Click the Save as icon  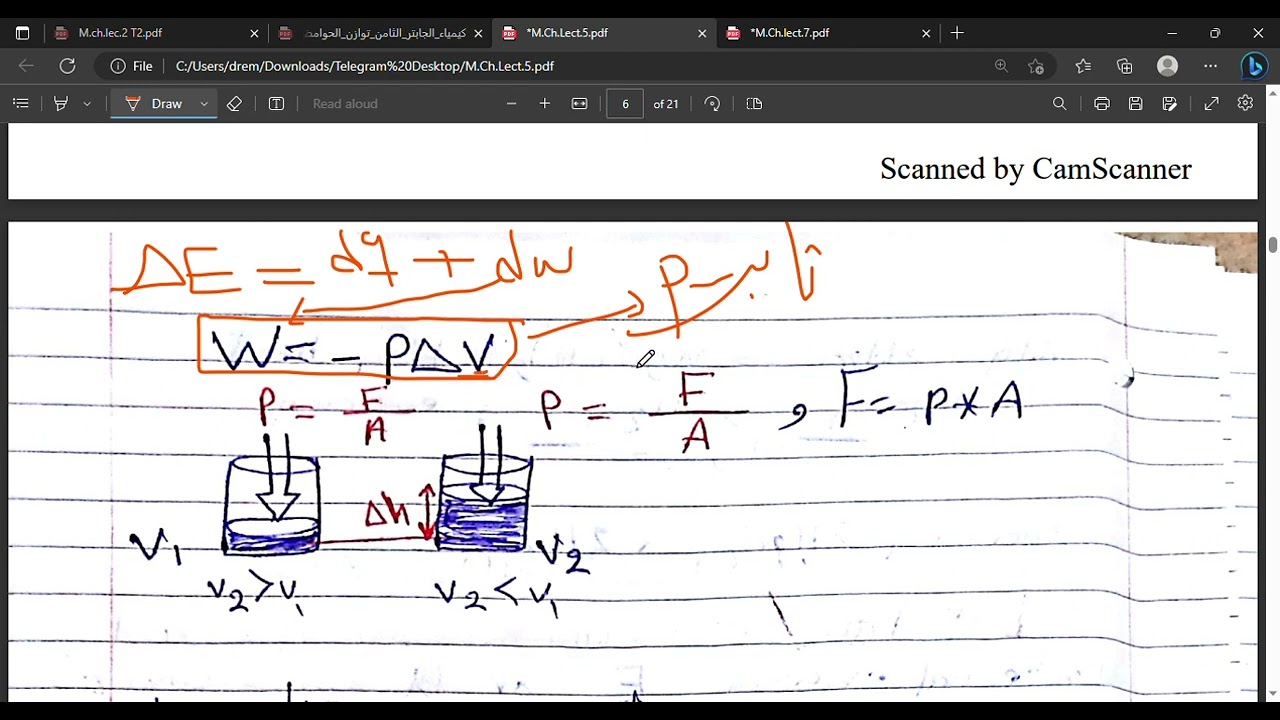tap(1169, 103)
